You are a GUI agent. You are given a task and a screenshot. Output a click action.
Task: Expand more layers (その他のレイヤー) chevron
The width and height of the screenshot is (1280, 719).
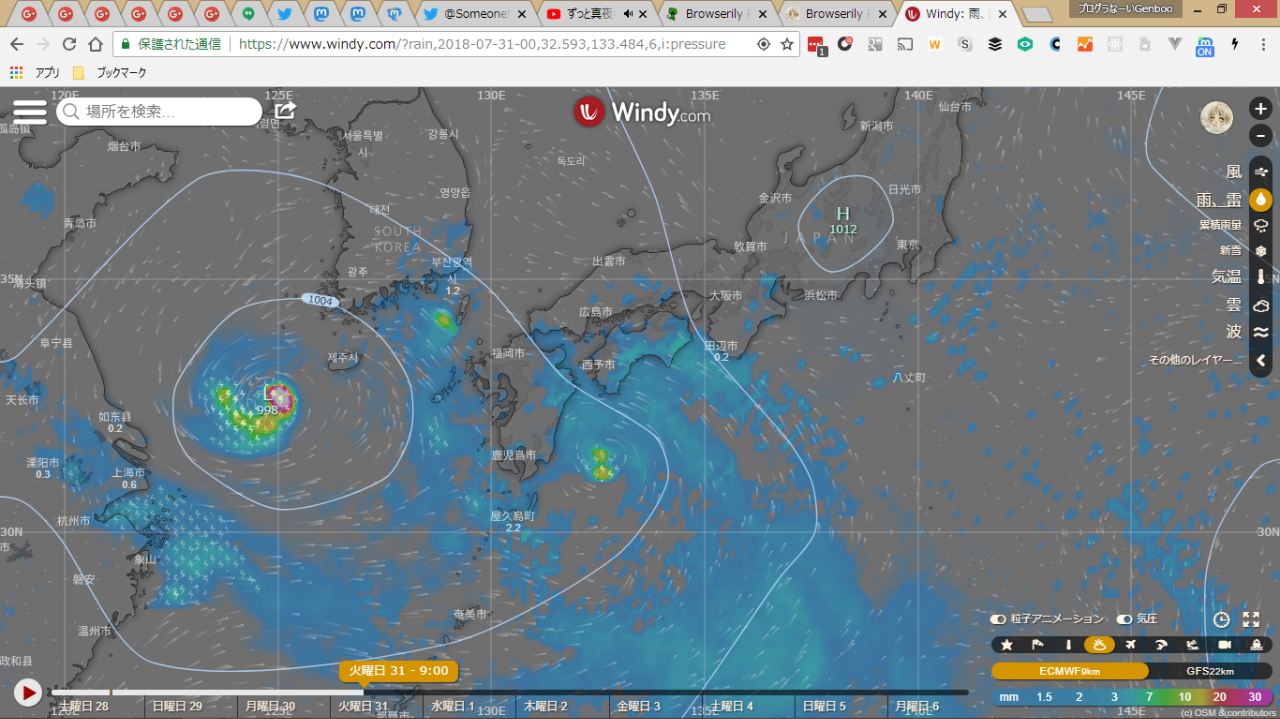point(1261,360)
